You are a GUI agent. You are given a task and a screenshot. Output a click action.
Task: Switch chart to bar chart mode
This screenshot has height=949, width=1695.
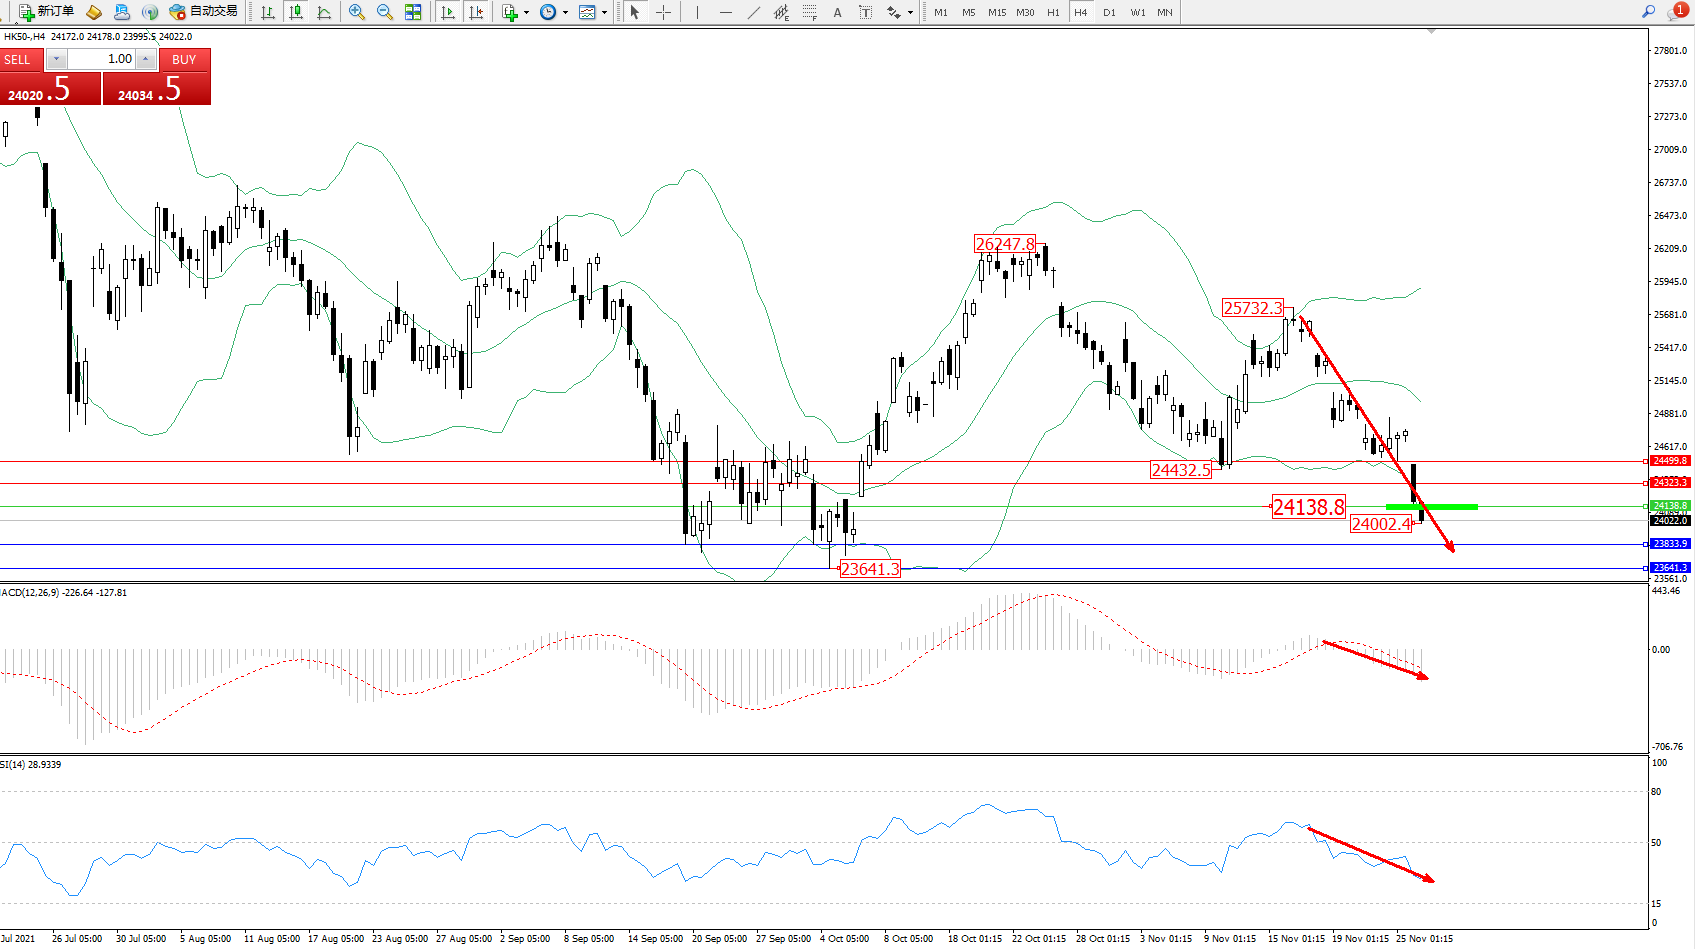[x=268, y=12]
